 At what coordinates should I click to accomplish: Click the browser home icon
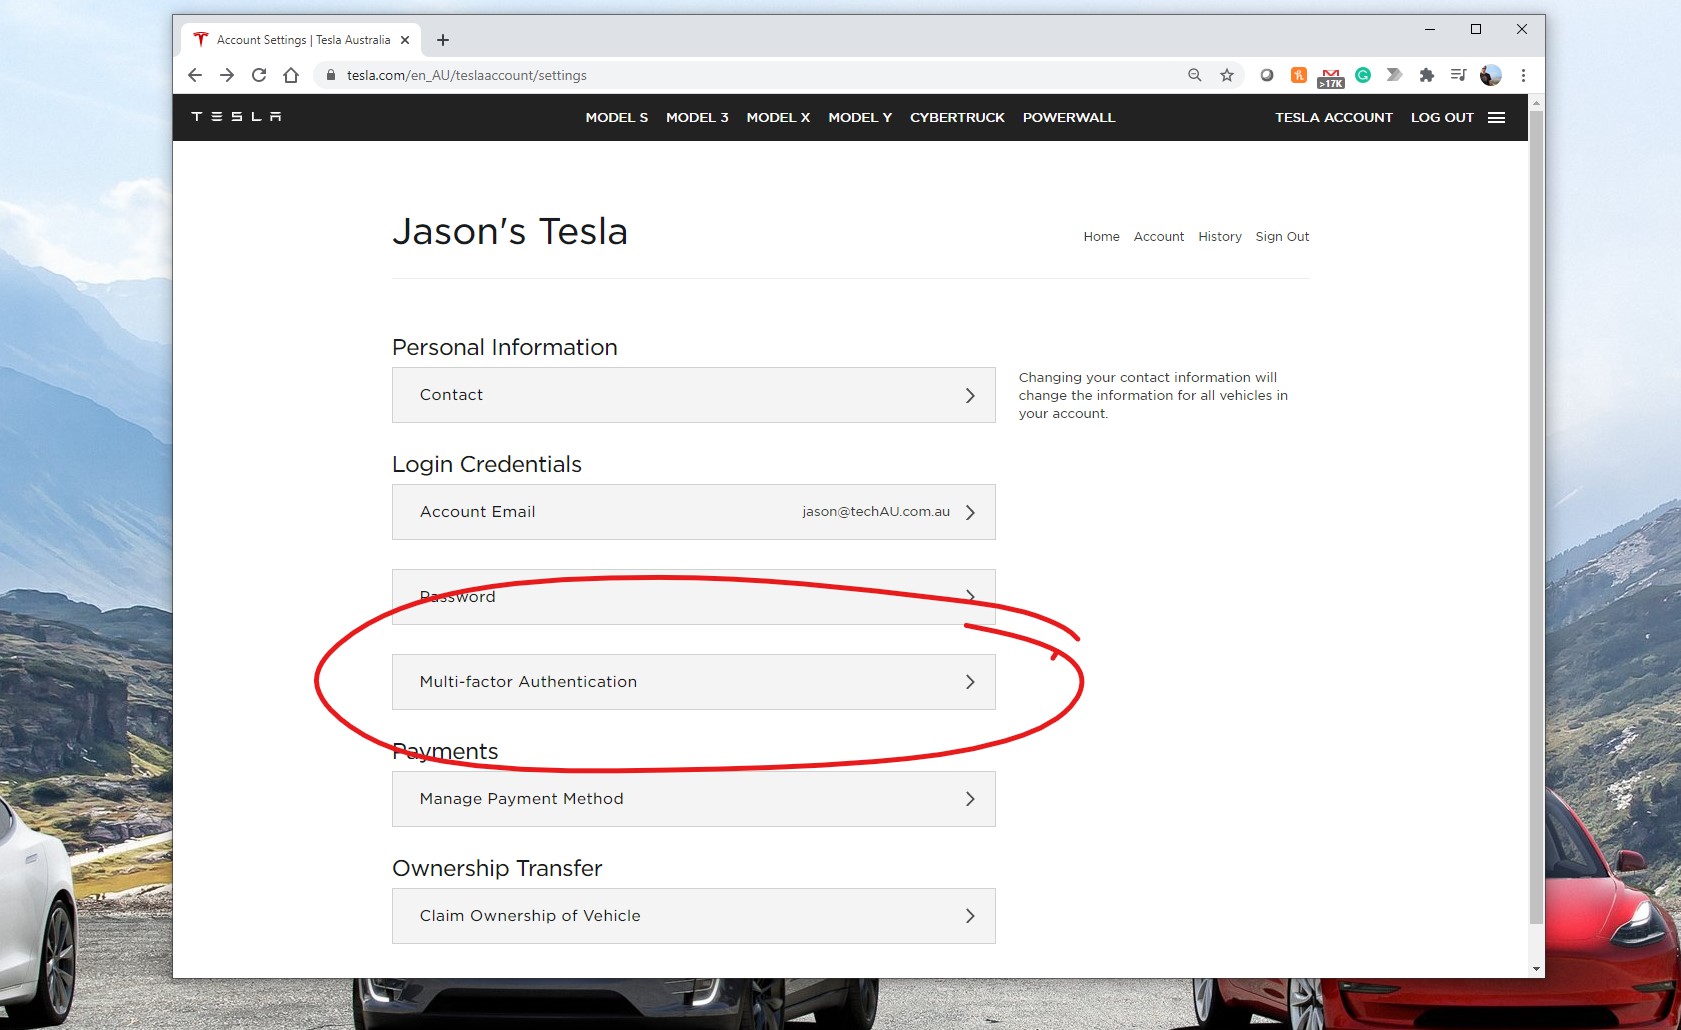(291, 75)
